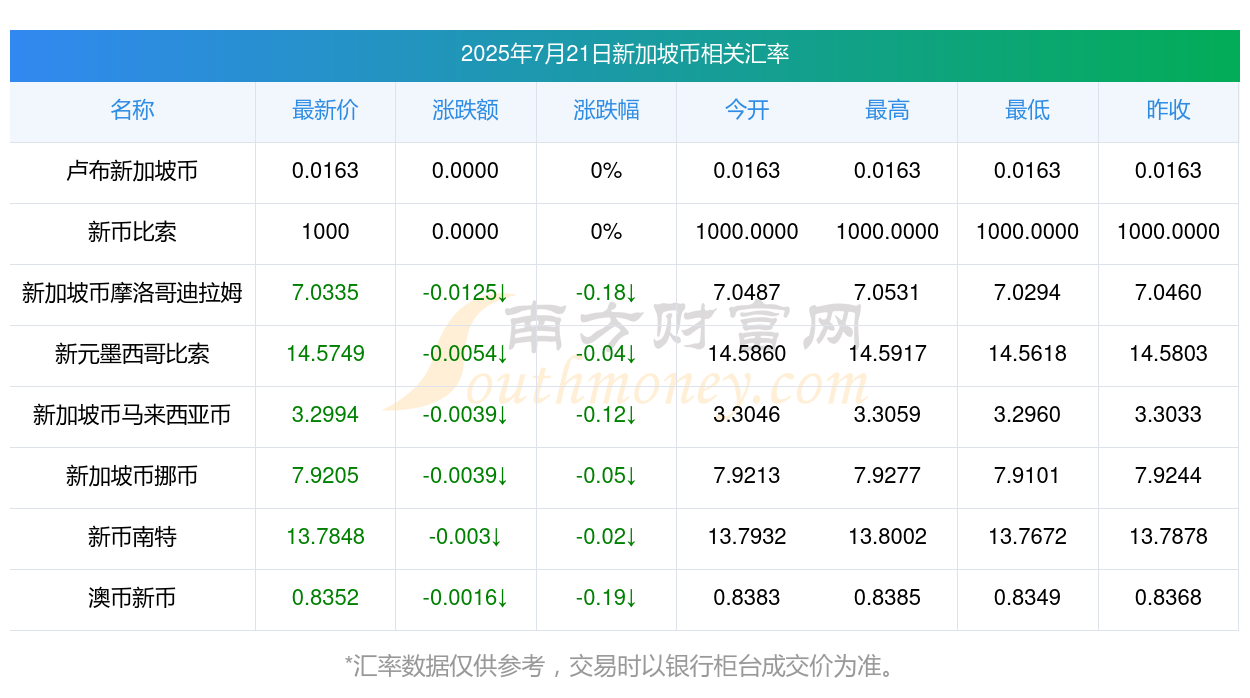The image size is (1250, 698).
Task: Click highest value 7.9277
Action: 887,476
